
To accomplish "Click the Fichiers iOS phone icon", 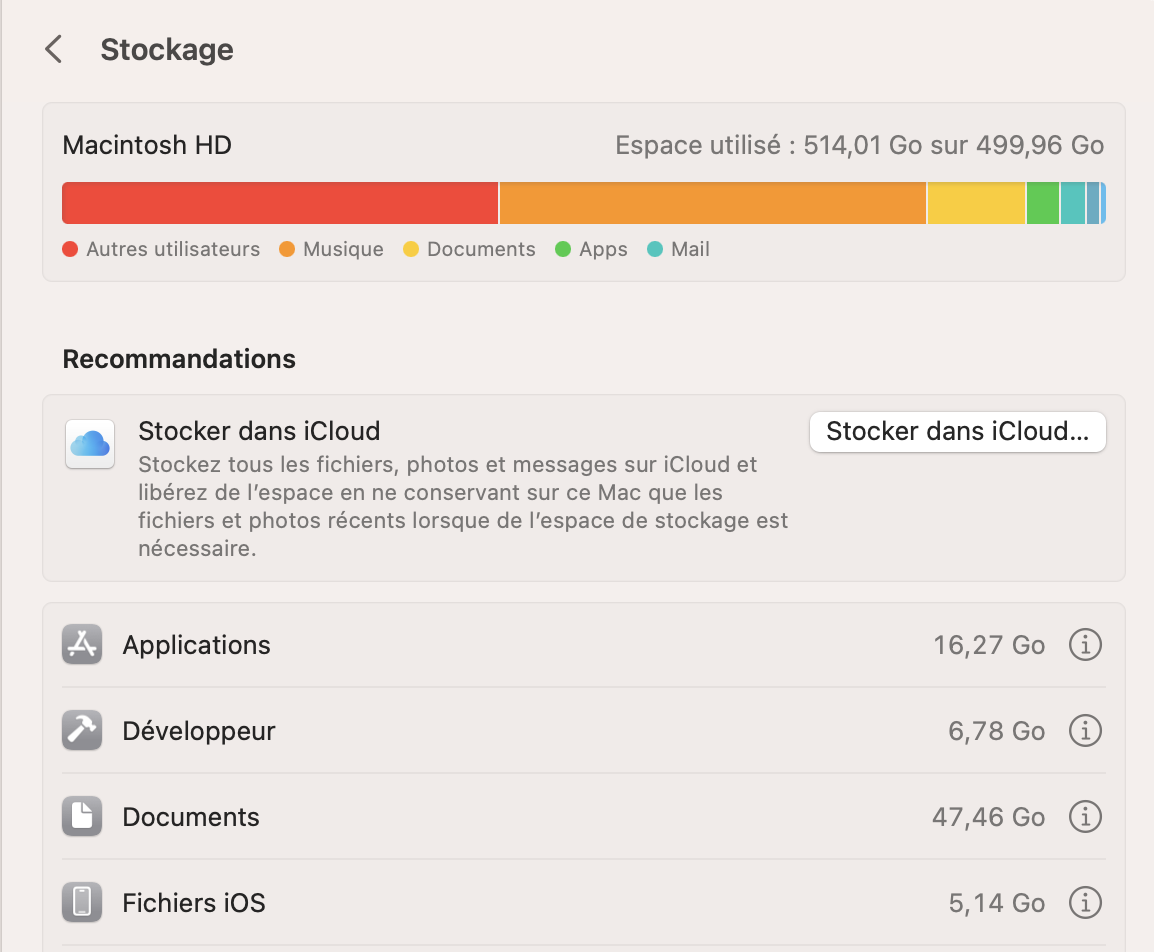I will click(x=82, y=903).
